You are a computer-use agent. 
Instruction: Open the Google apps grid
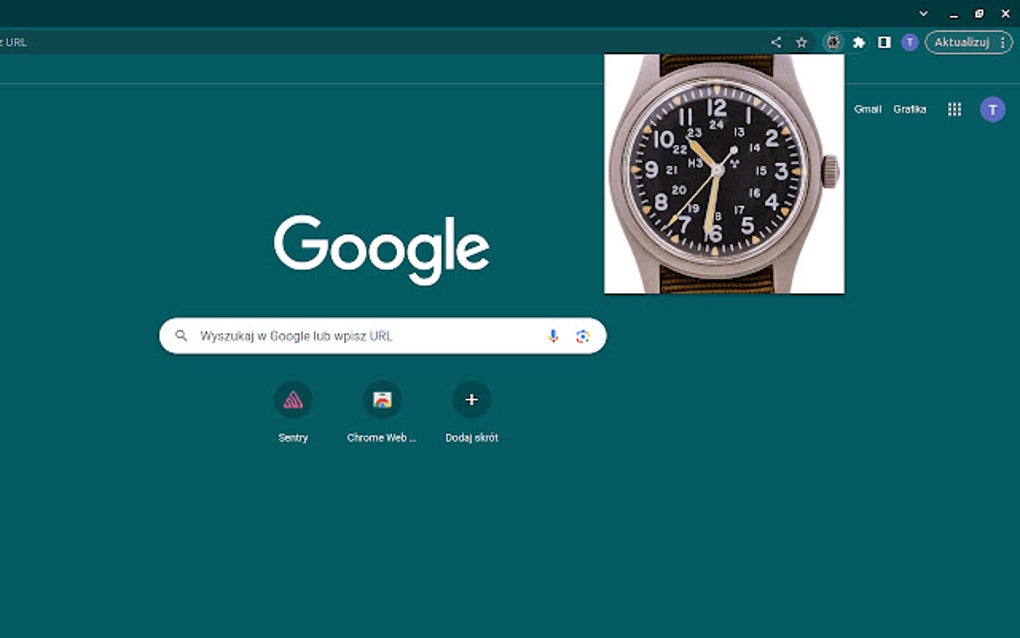pyautogui.click(x=954, y=109)
